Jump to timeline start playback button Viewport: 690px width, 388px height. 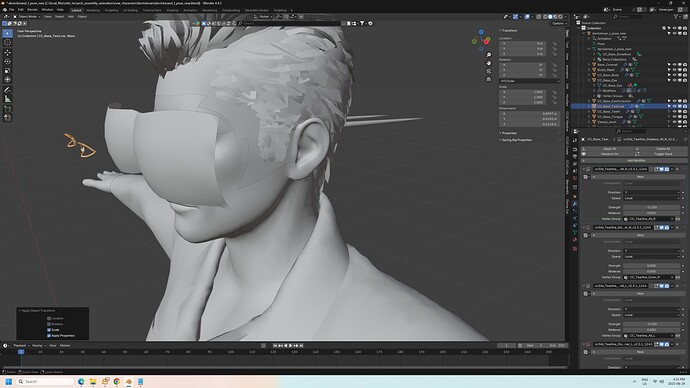[275, 346]
